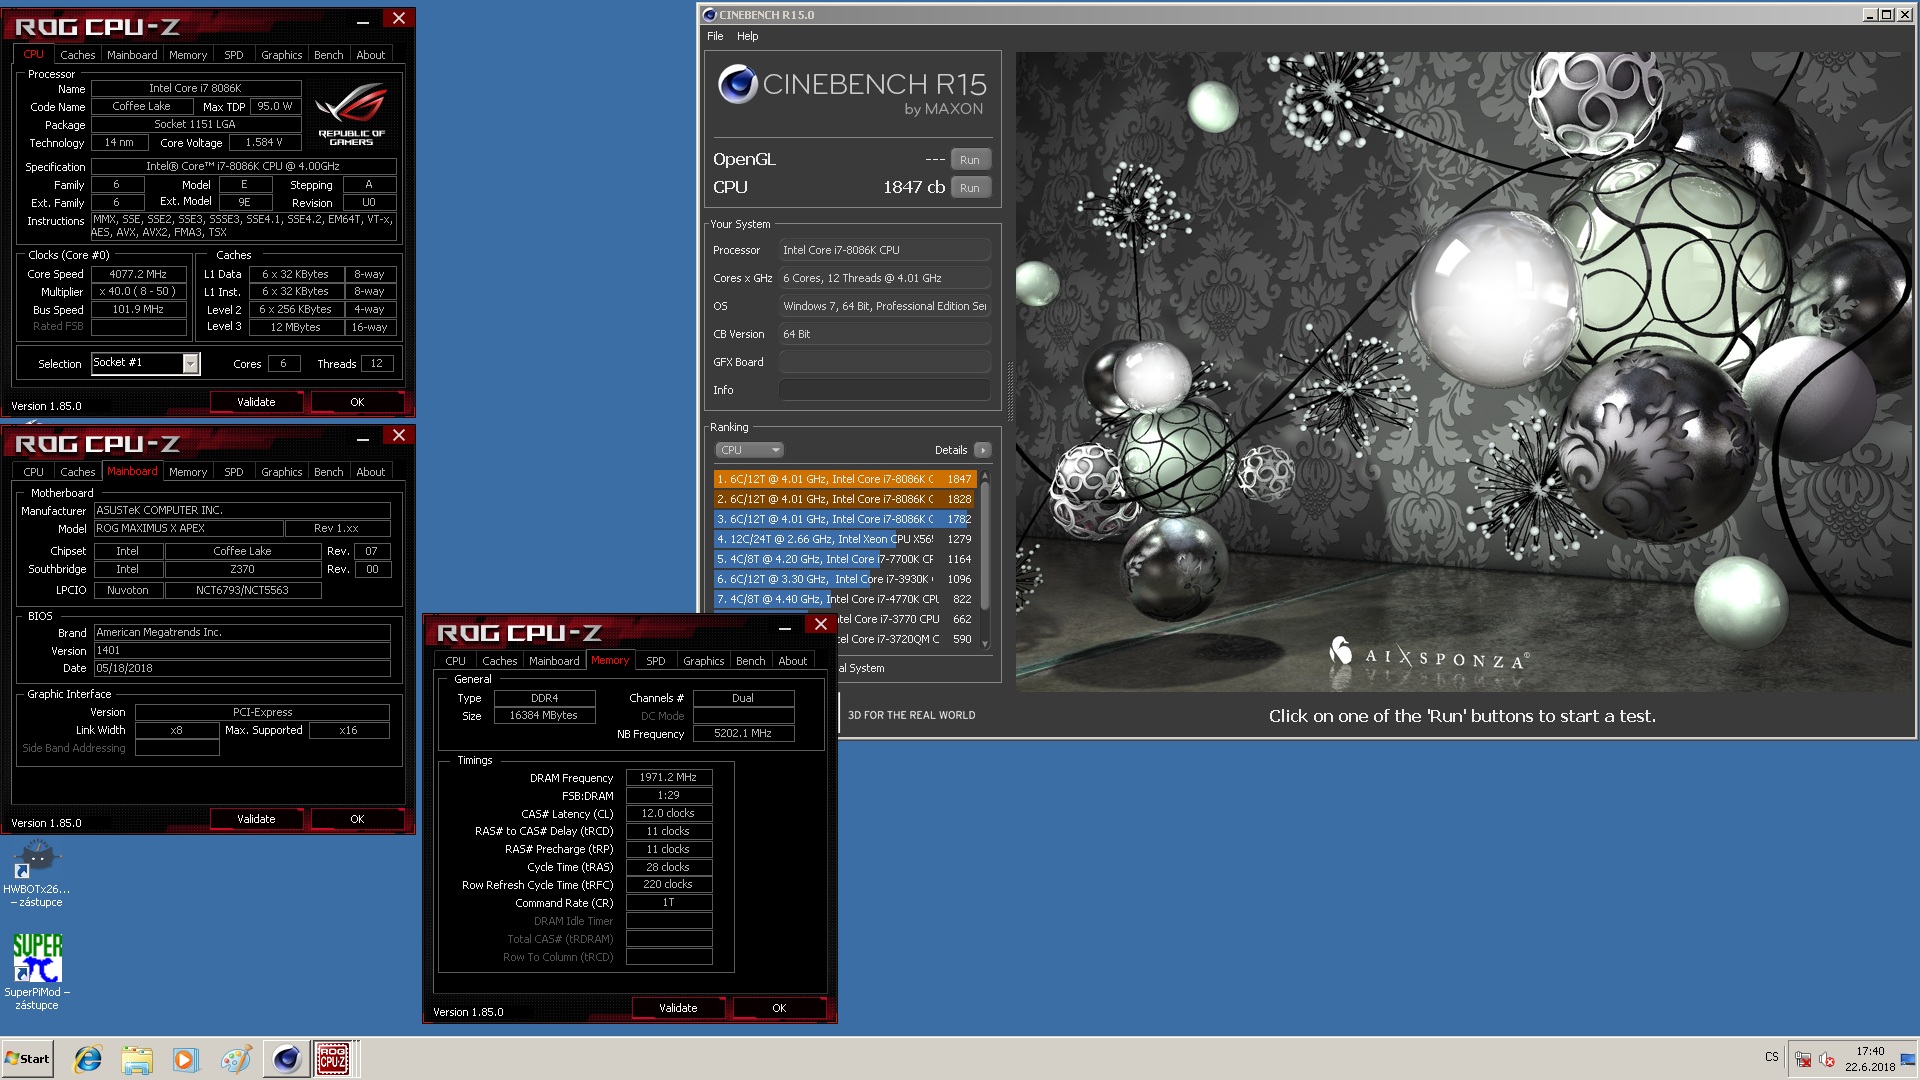The height and width of the screenshot is (1080, 1920).
Task: Select i7-3930K ranking entry scoring 1096
Action: click(x=844, y=579)
